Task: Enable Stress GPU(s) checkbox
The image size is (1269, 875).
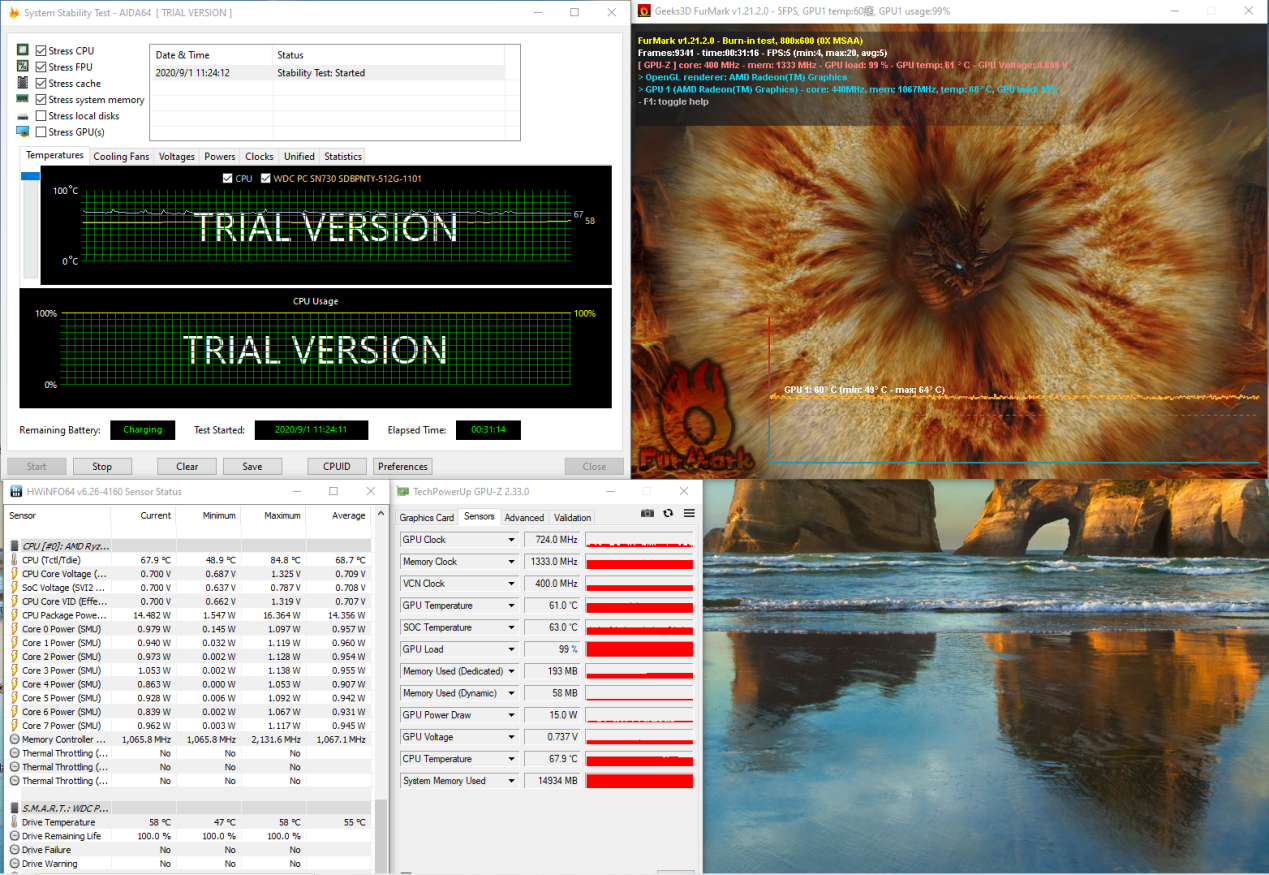Action: [41, 132]
